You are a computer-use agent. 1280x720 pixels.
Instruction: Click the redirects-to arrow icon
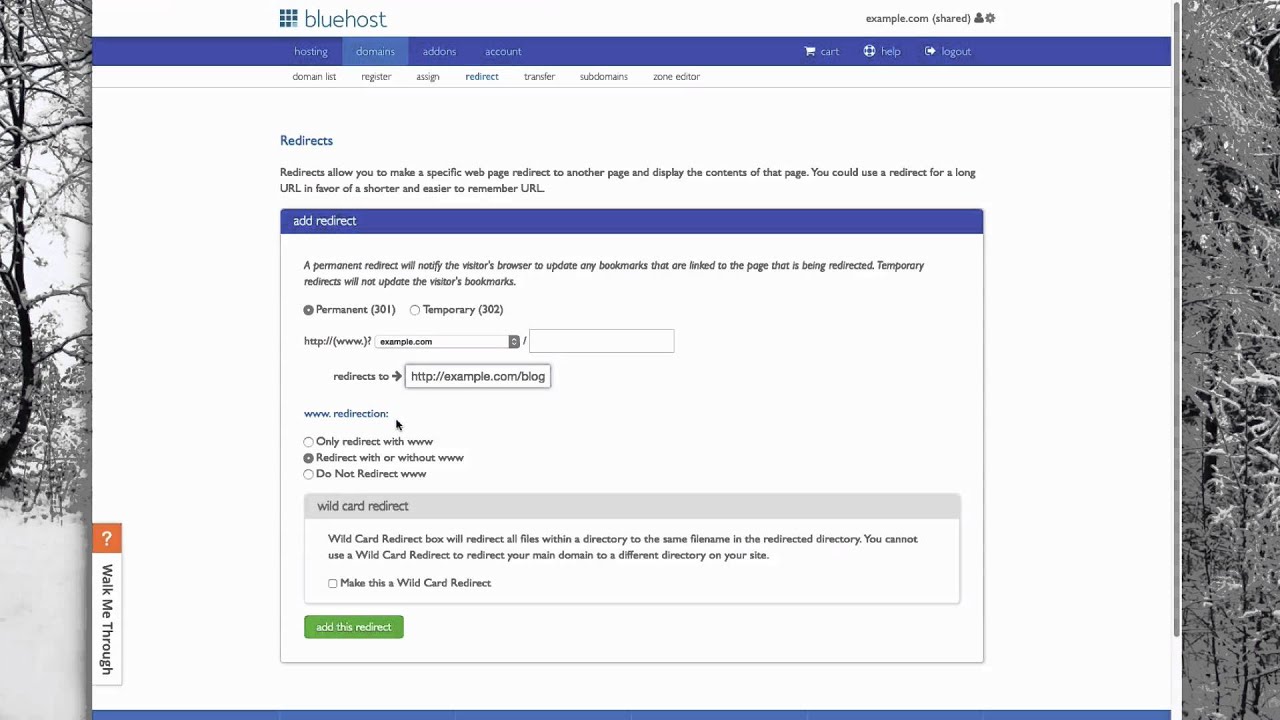397,376
